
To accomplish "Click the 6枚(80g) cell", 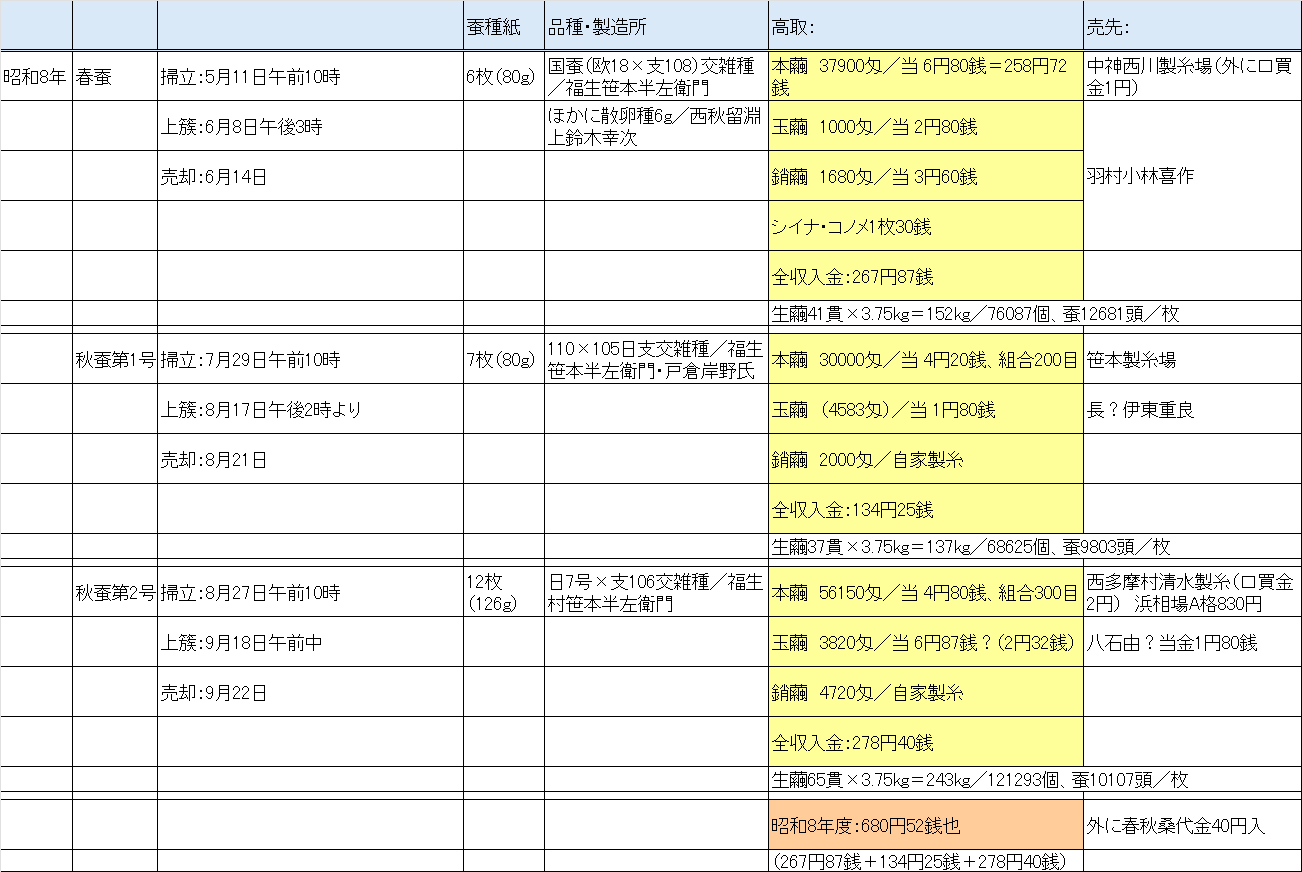I will 504,76.
